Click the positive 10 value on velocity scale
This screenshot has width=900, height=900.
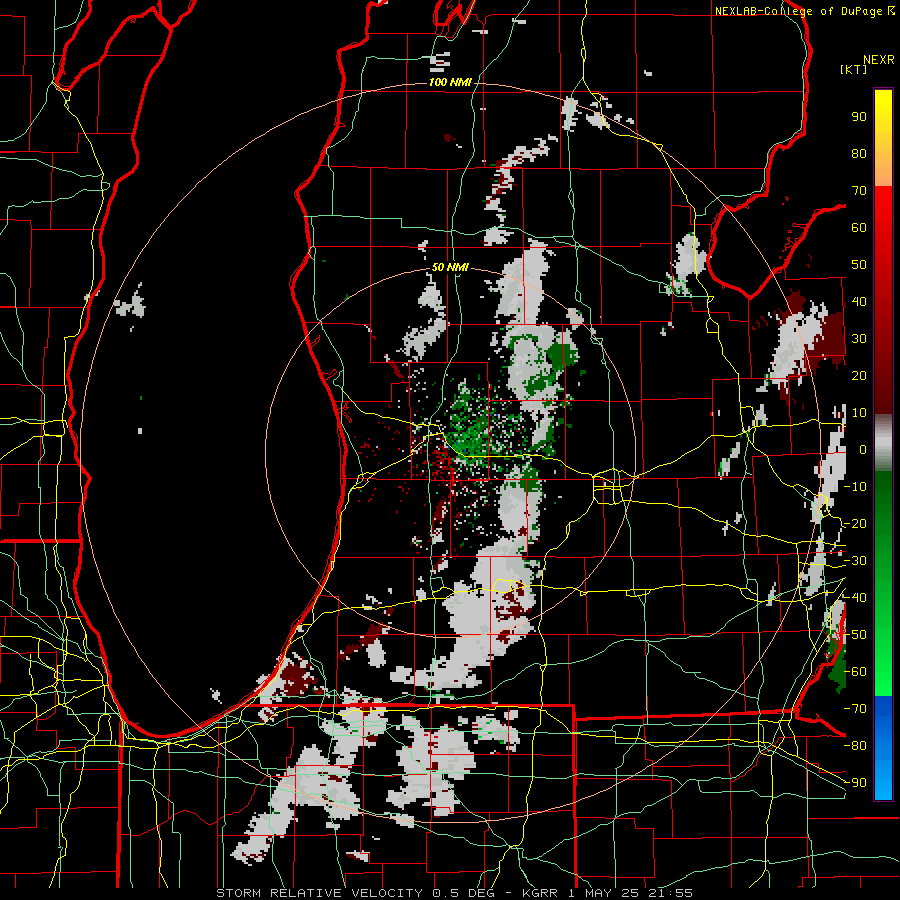tap(859, 413)
